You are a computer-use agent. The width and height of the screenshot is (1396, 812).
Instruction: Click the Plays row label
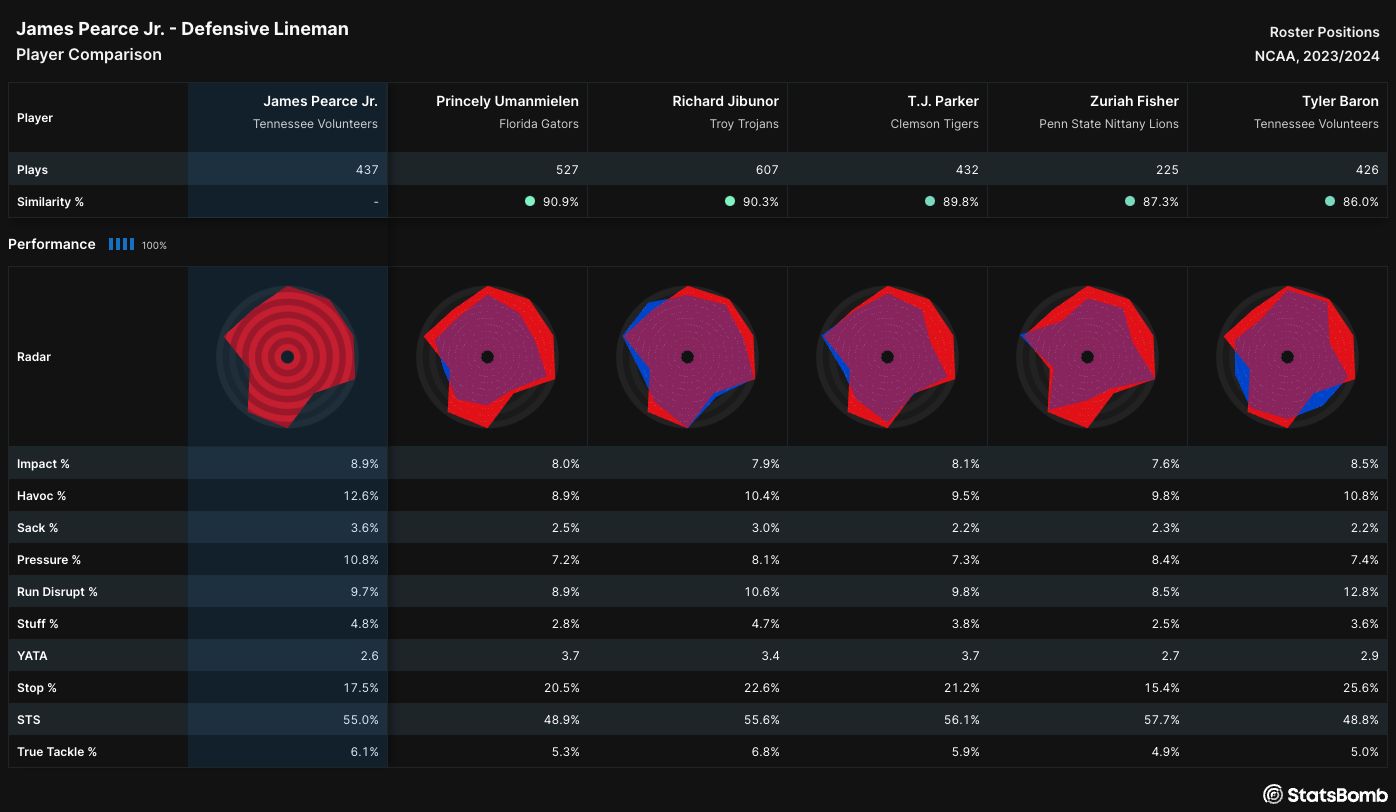pyautogui.click(x=32, y=170)
